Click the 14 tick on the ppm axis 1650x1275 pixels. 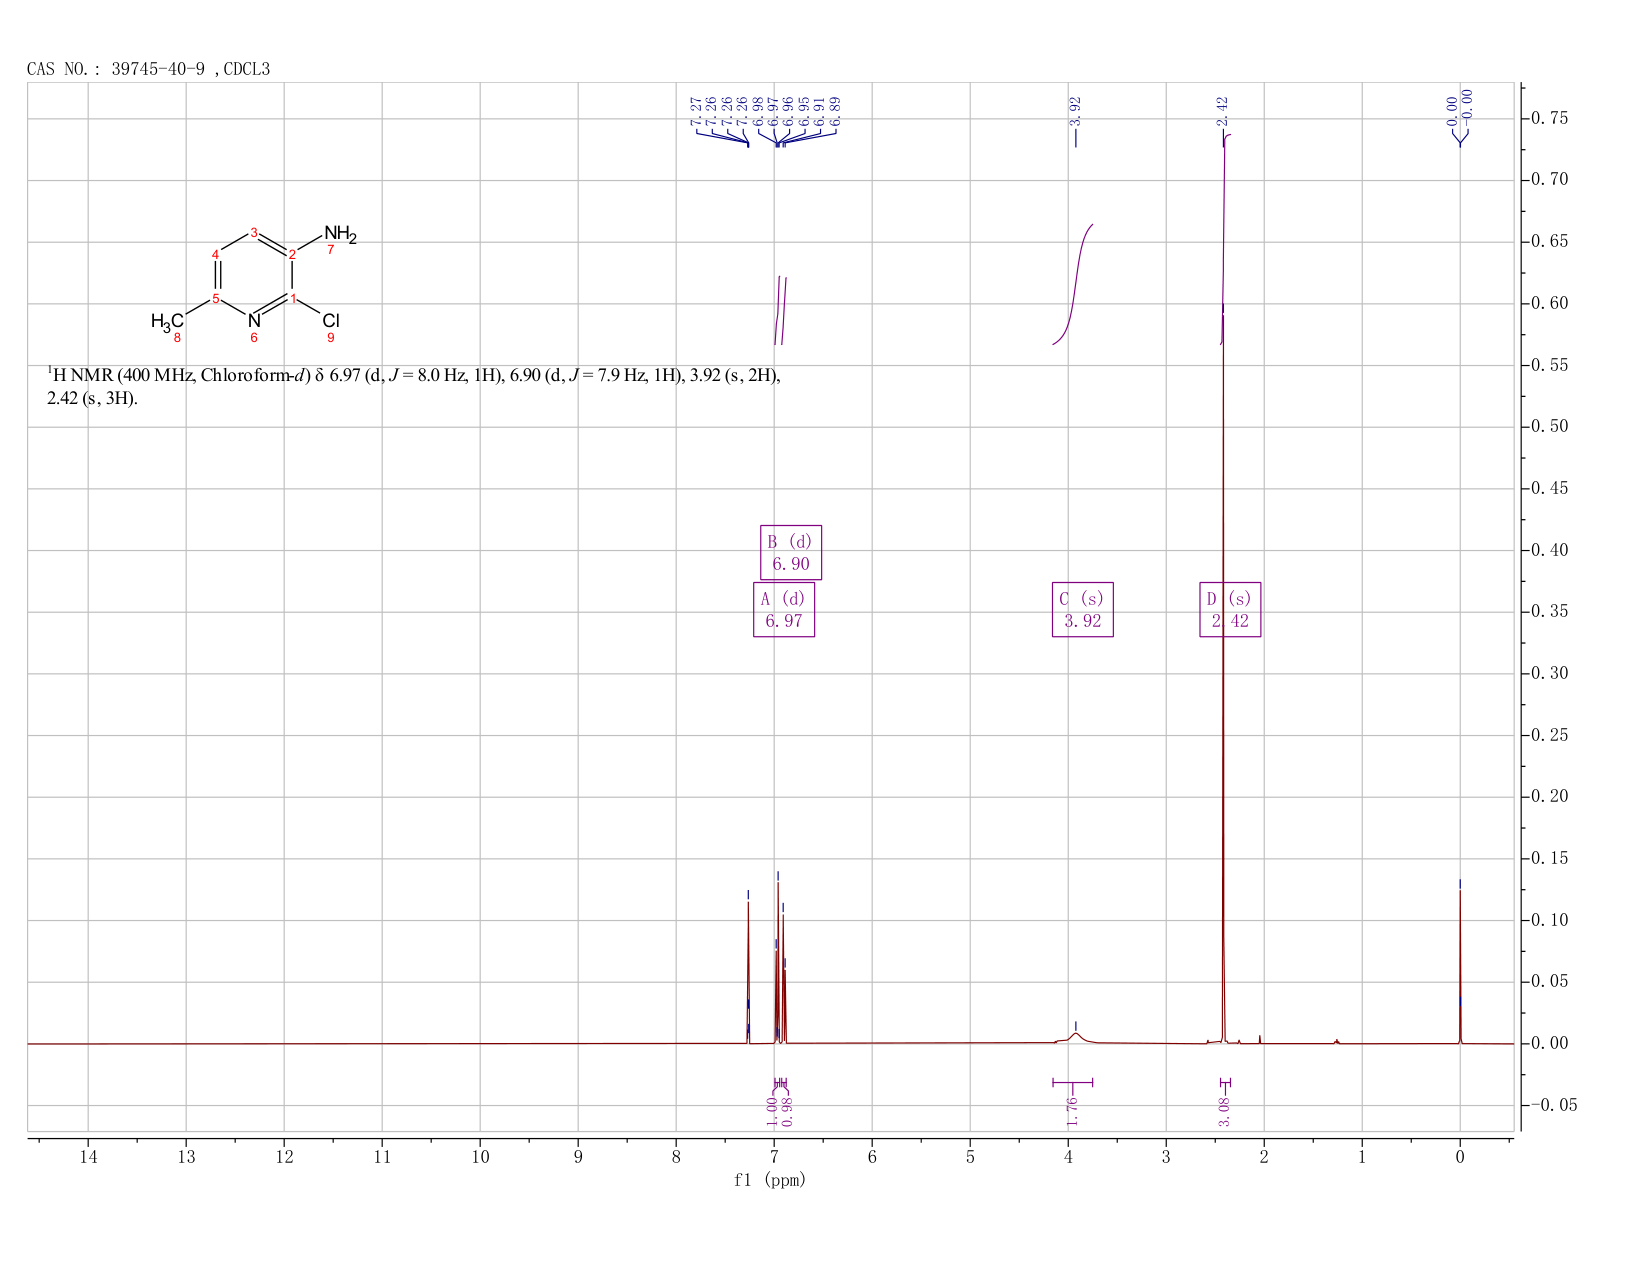88,1157
